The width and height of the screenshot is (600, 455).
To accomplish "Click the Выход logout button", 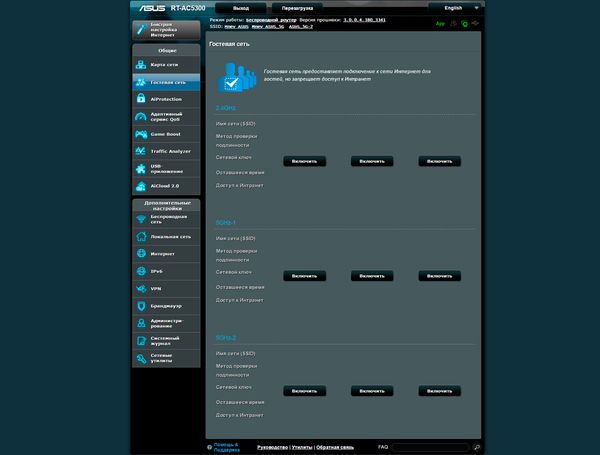I will 241,8.
